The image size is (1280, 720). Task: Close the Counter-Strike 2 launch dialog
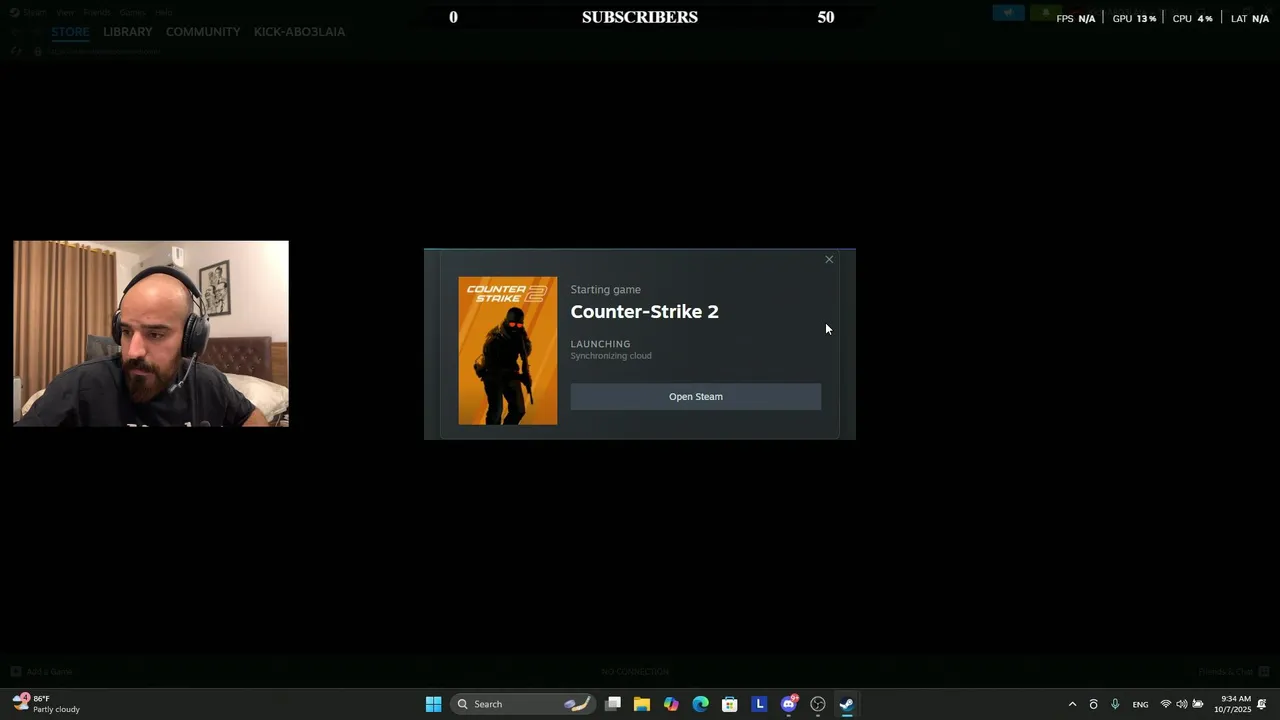coord(829,260)
